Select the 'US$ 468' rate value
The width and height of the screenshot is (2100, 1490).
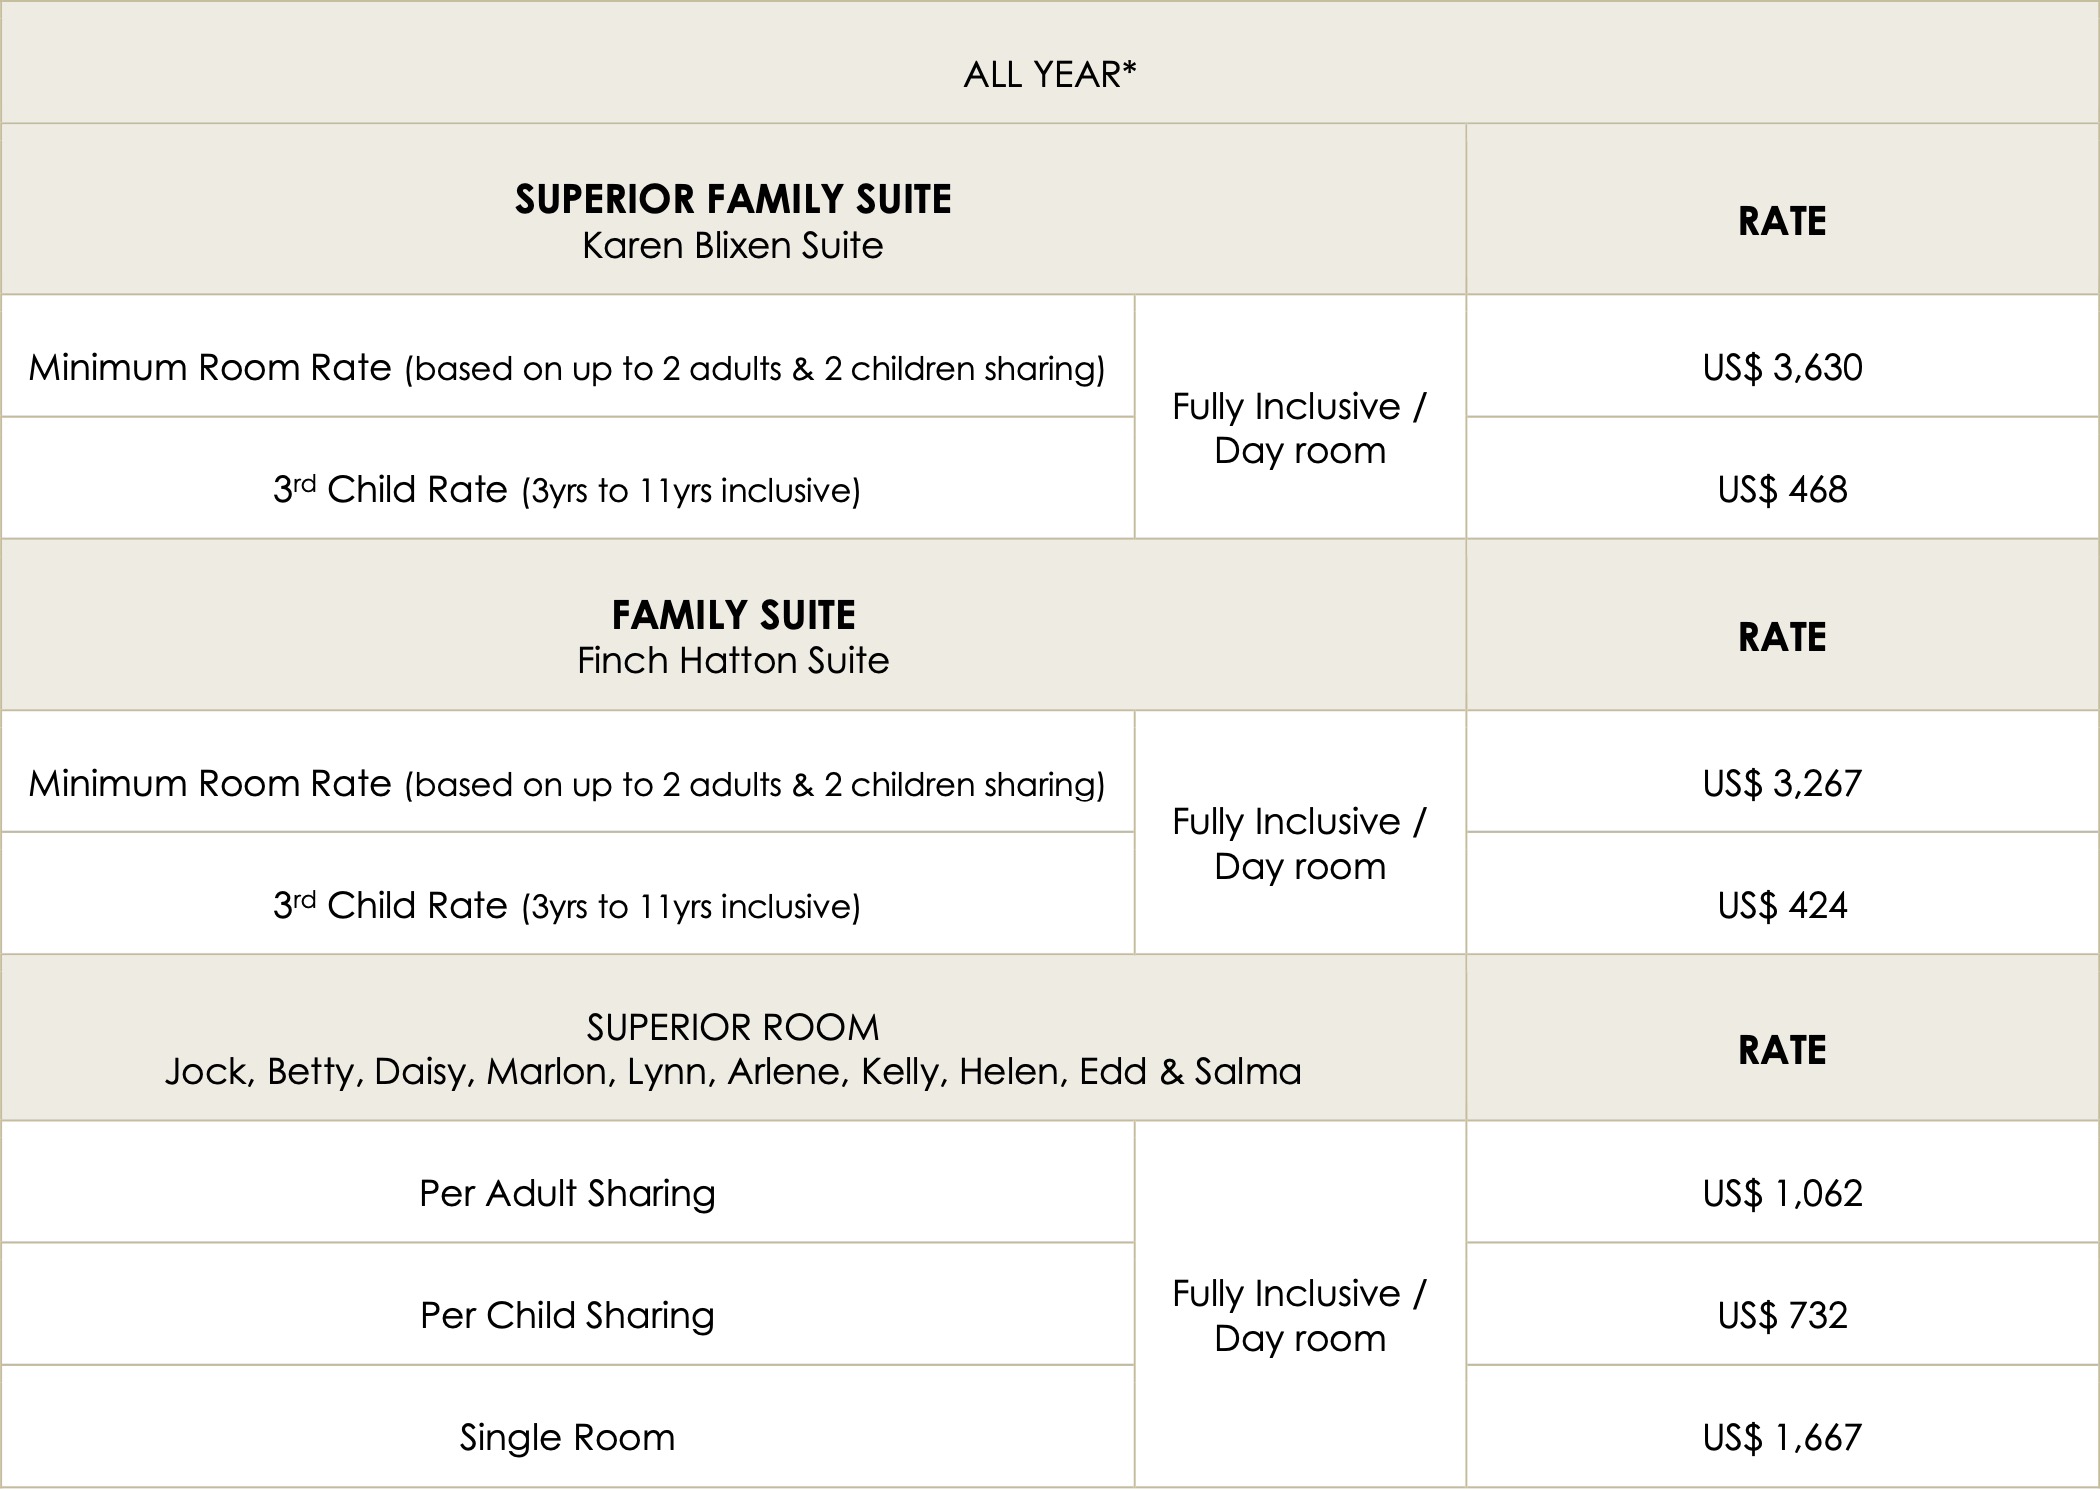1782,489
